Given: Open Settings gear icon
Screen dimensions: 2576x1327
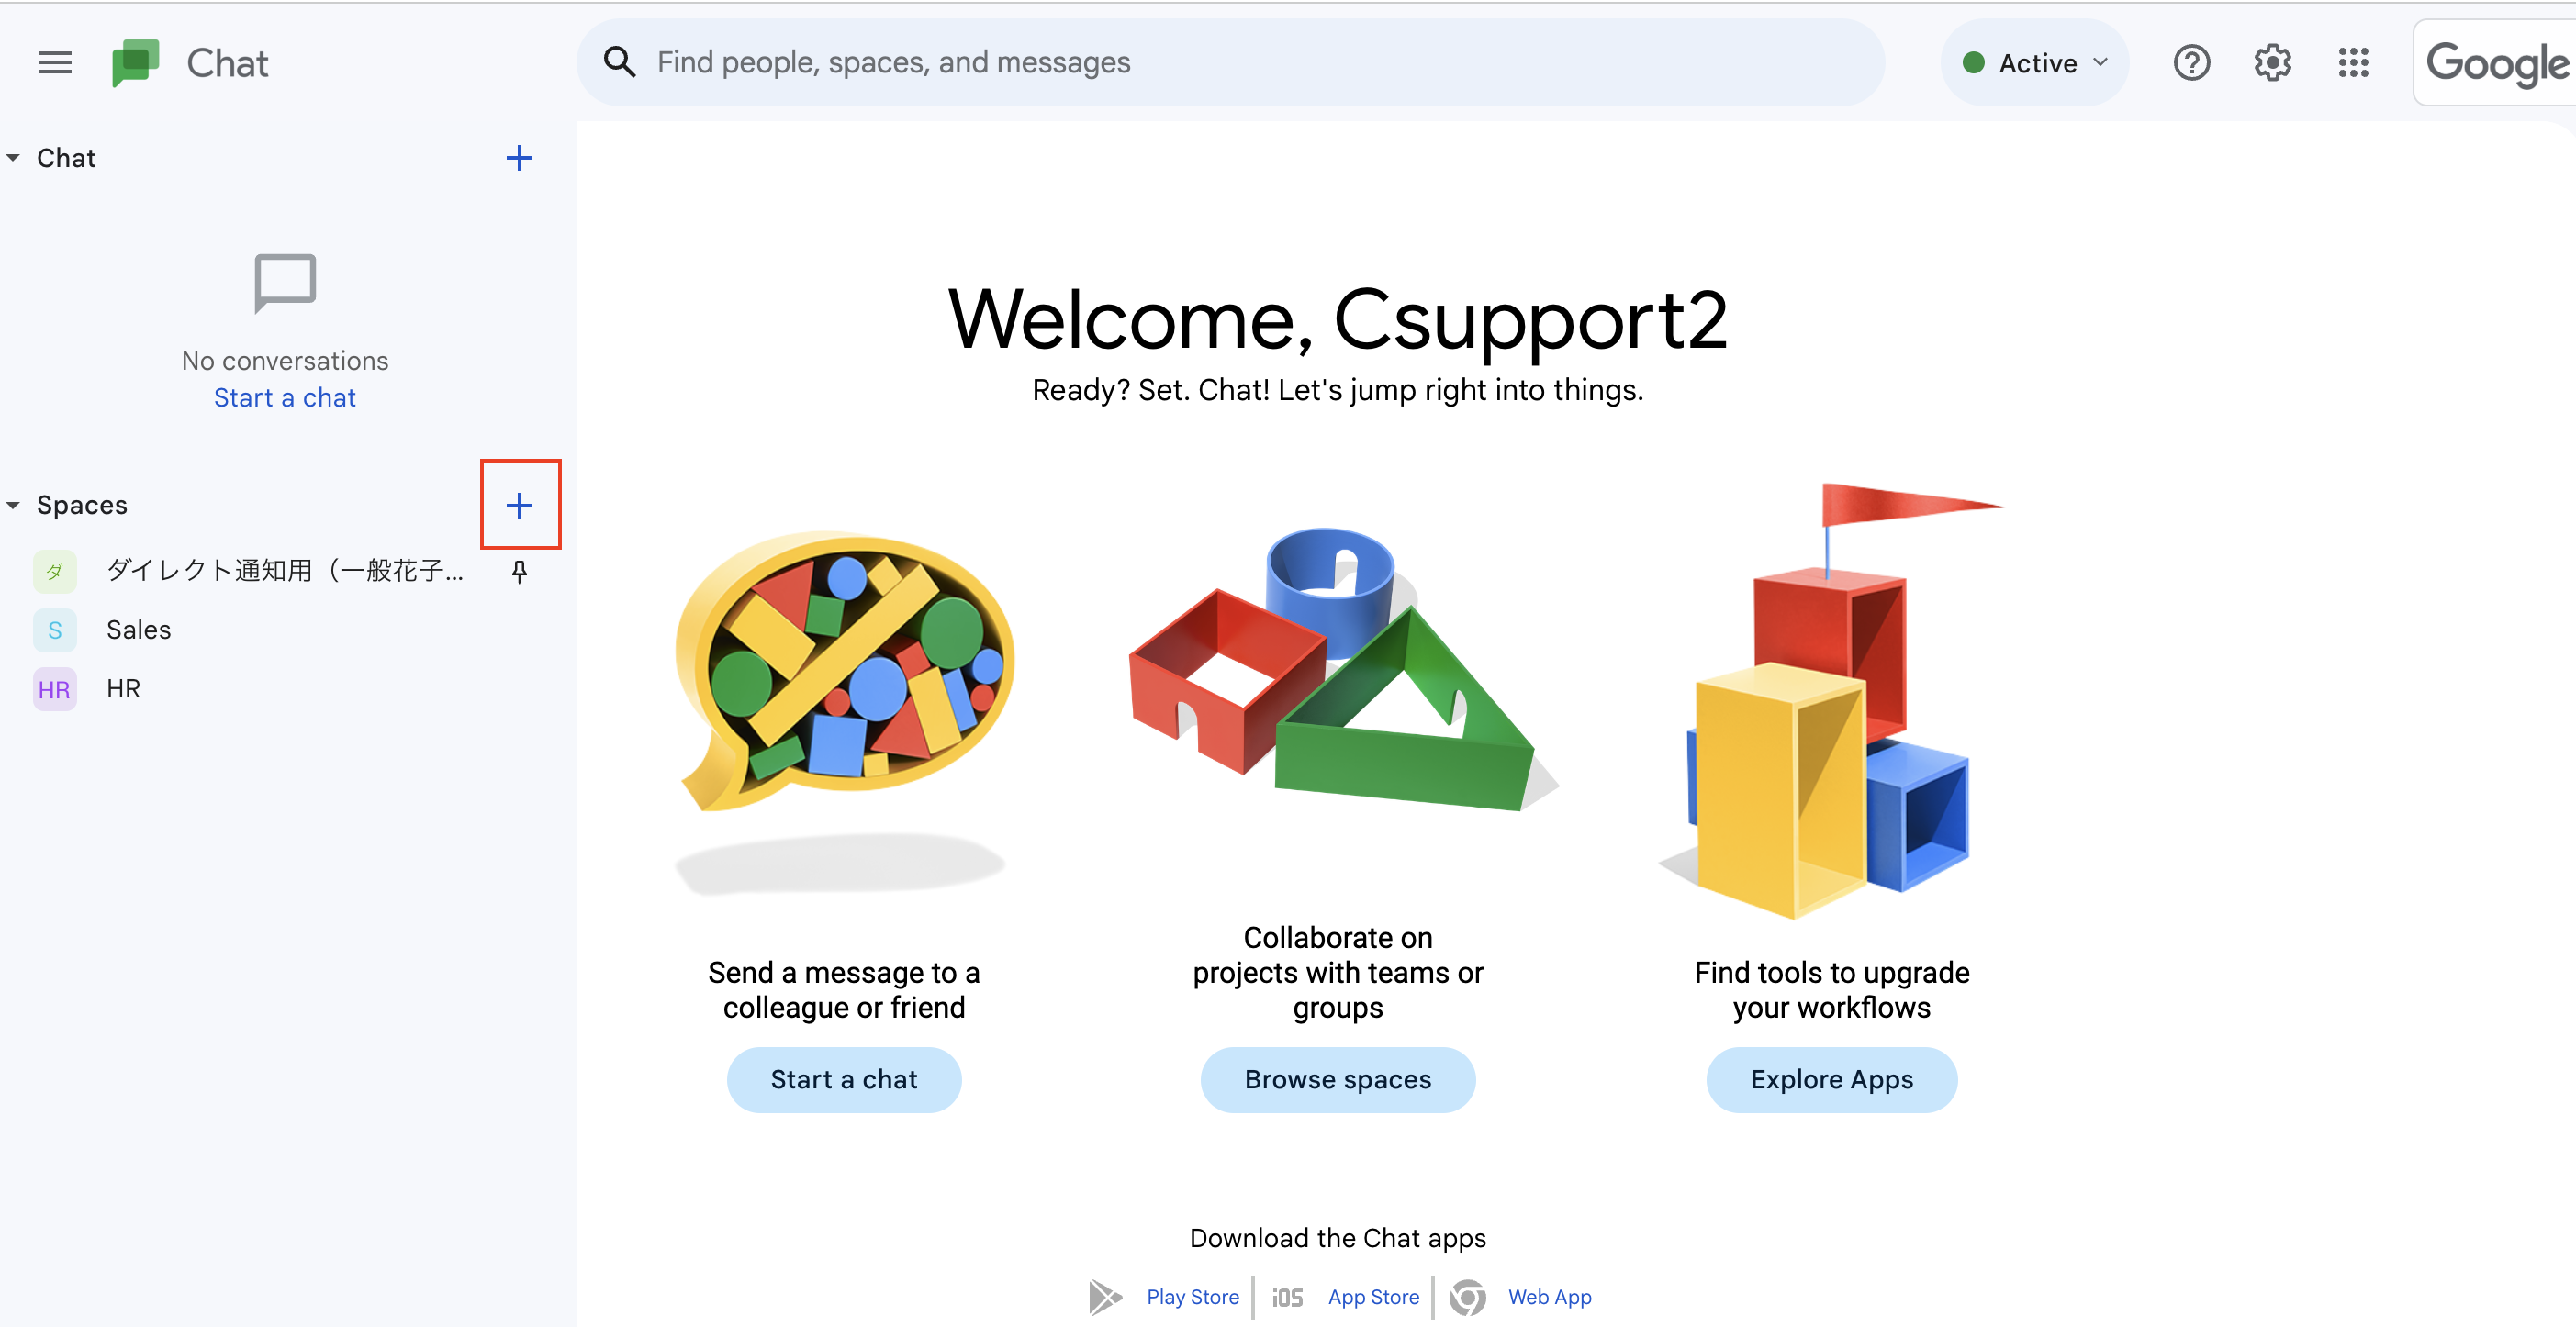Looking at the screenshot, I should tap(2271, 63).
